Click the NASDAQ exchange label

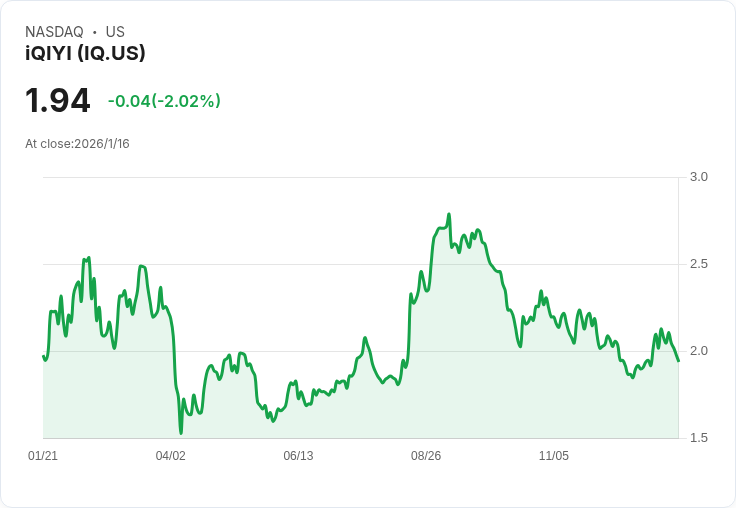(x=54, y=32)
